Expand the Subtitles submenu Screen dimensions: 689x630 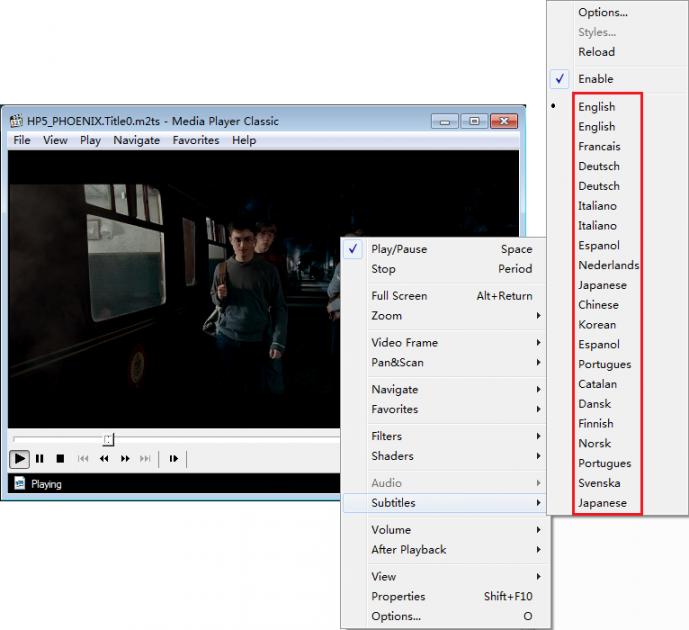click(444, 503)
